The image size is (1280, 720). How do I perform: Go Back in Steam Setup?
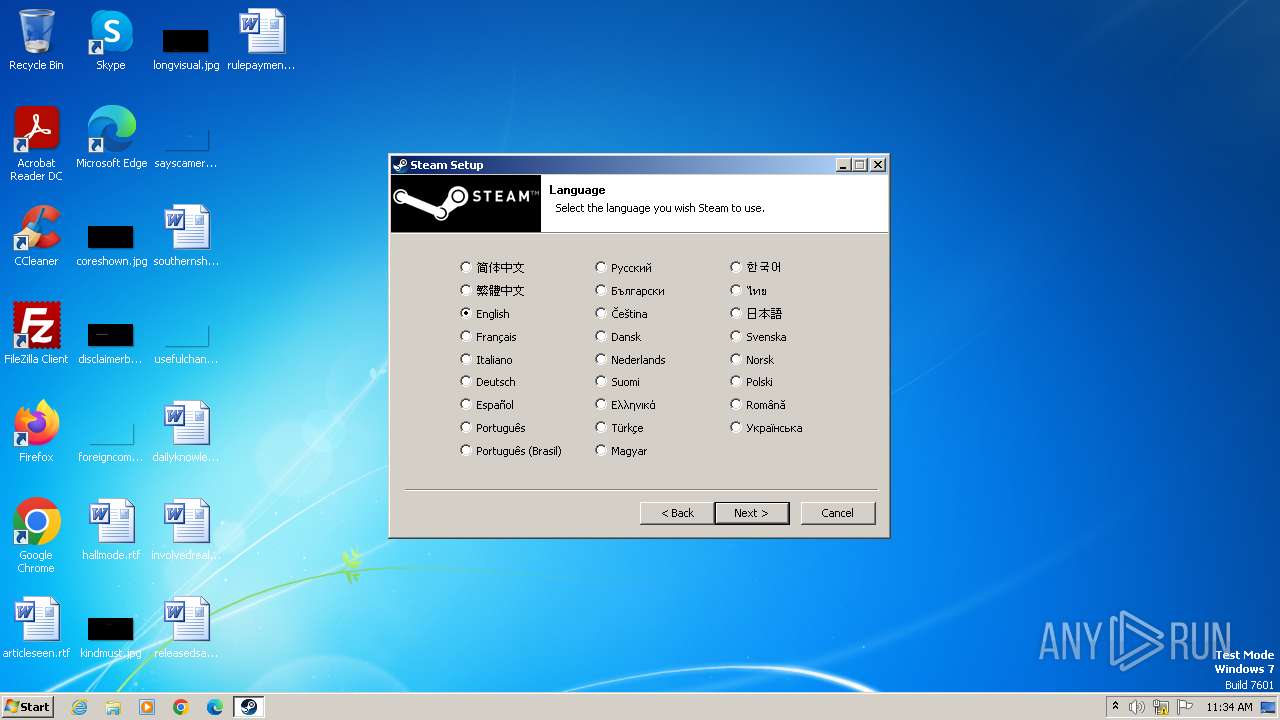677,513
